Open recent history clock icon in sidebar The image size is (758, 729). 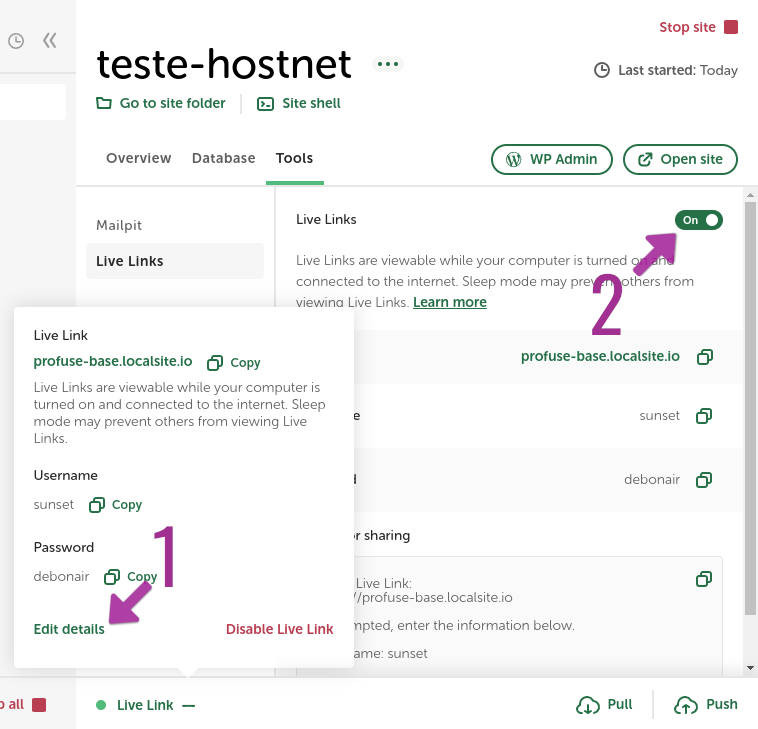pos(16,41)
